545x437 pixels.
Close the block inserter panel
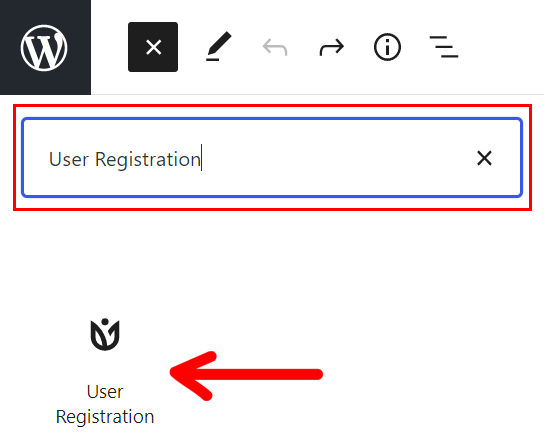[x=153, y=47]
